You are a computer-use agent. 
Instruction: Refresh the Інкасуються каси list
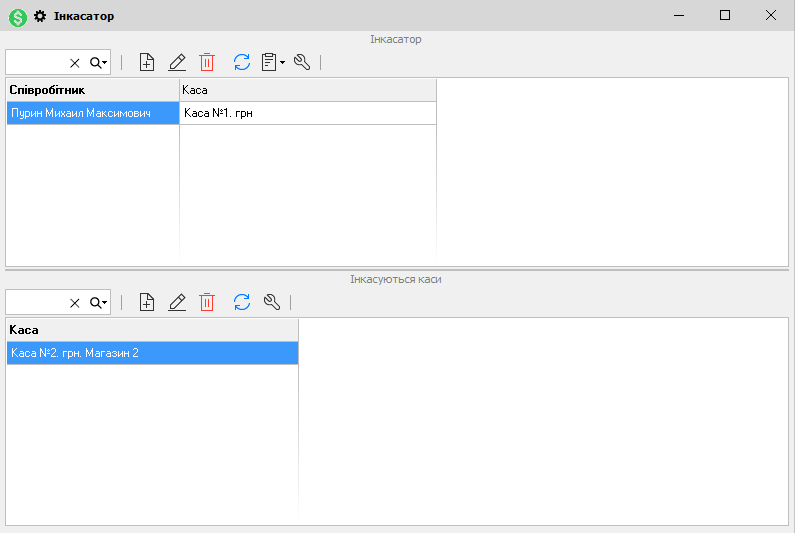pos(241,302)
